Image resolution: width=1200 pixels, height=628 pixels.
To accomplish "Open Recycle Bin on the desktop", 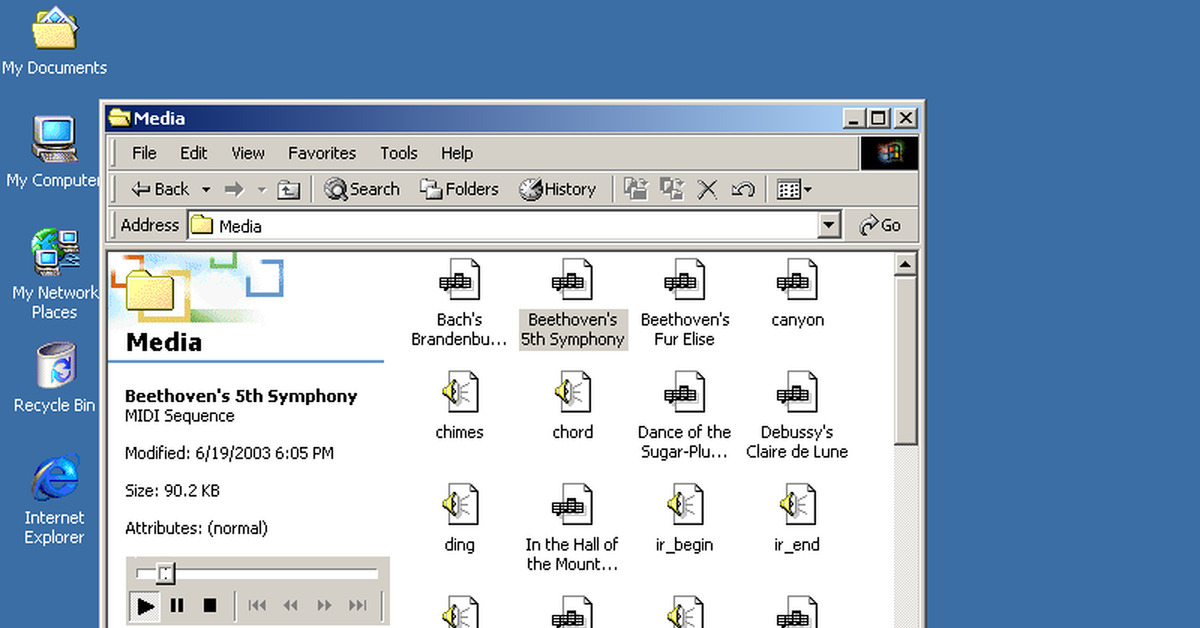I will point(55,366).
